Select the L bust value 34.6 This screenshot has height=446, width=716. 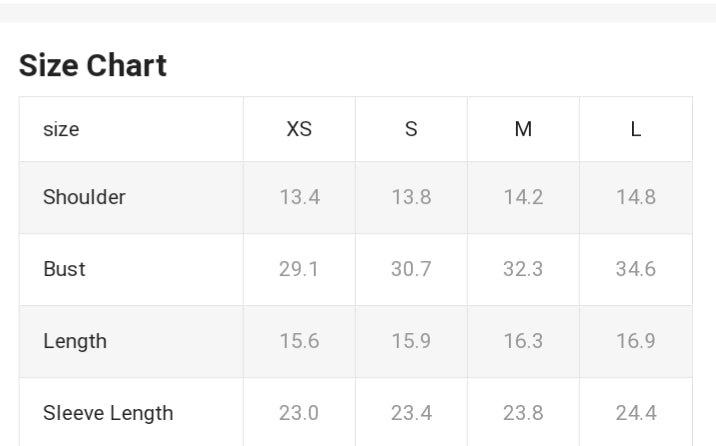[636, 269]
